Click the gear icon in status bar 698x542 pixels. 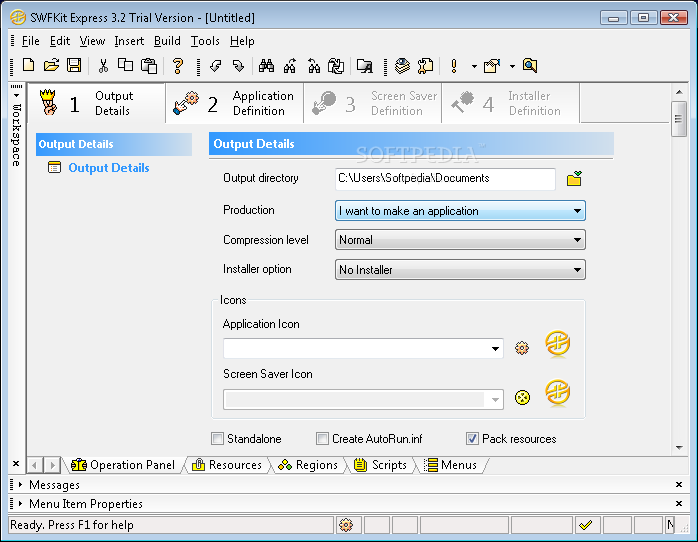click(346, 525)
